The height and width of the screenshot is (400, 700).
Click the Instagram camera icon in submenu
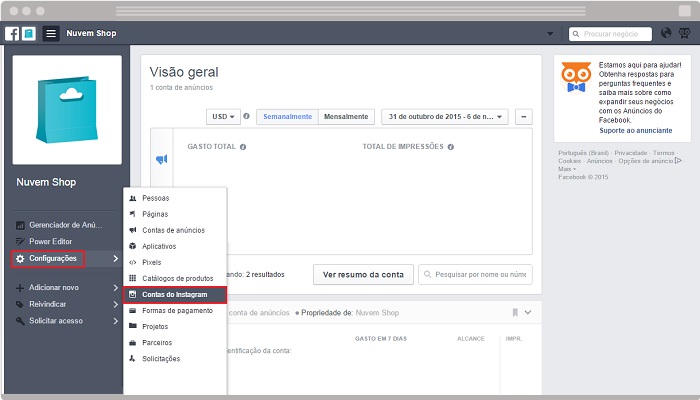click(133, 294)
